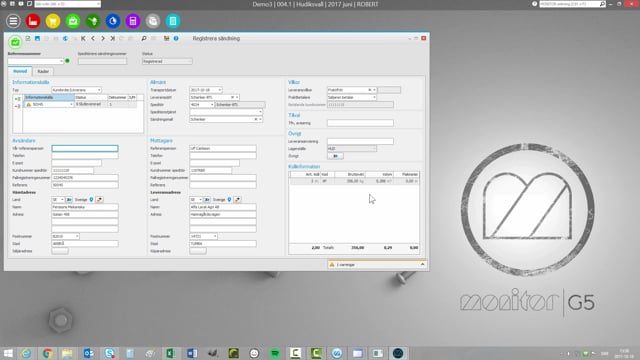Open the hamburger main menu
This screenshot has height=360, width=640.
[x=13, y=21]
